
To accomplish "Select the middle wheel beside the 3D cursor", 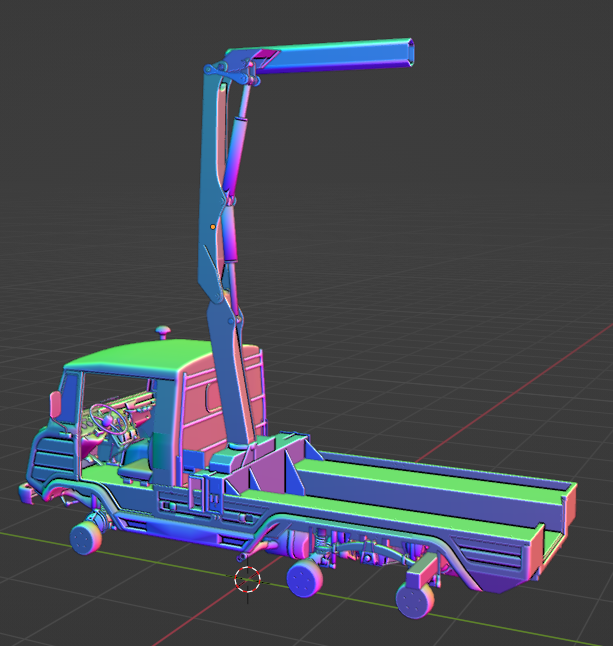I will tap(304, 578).
